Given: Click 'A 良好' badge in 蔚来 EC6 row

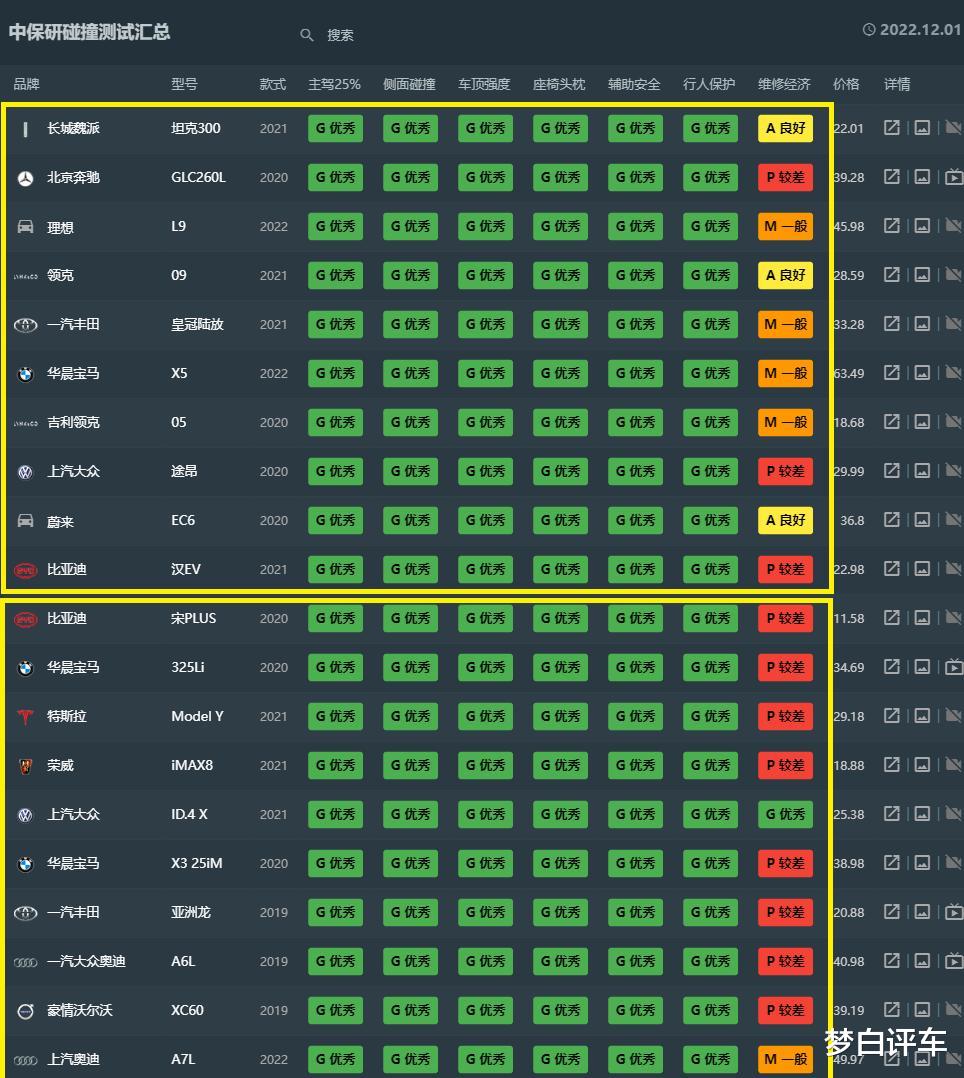Looking at the screenshot, I should point(785,520).
